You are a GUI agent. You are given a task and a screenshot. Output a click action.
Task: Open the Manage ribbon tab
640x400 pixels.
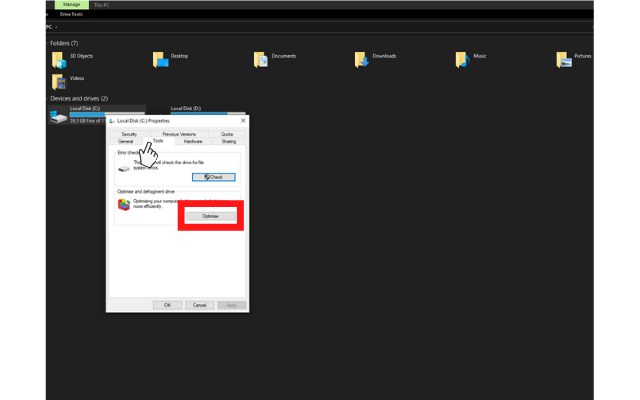(71, 4)
